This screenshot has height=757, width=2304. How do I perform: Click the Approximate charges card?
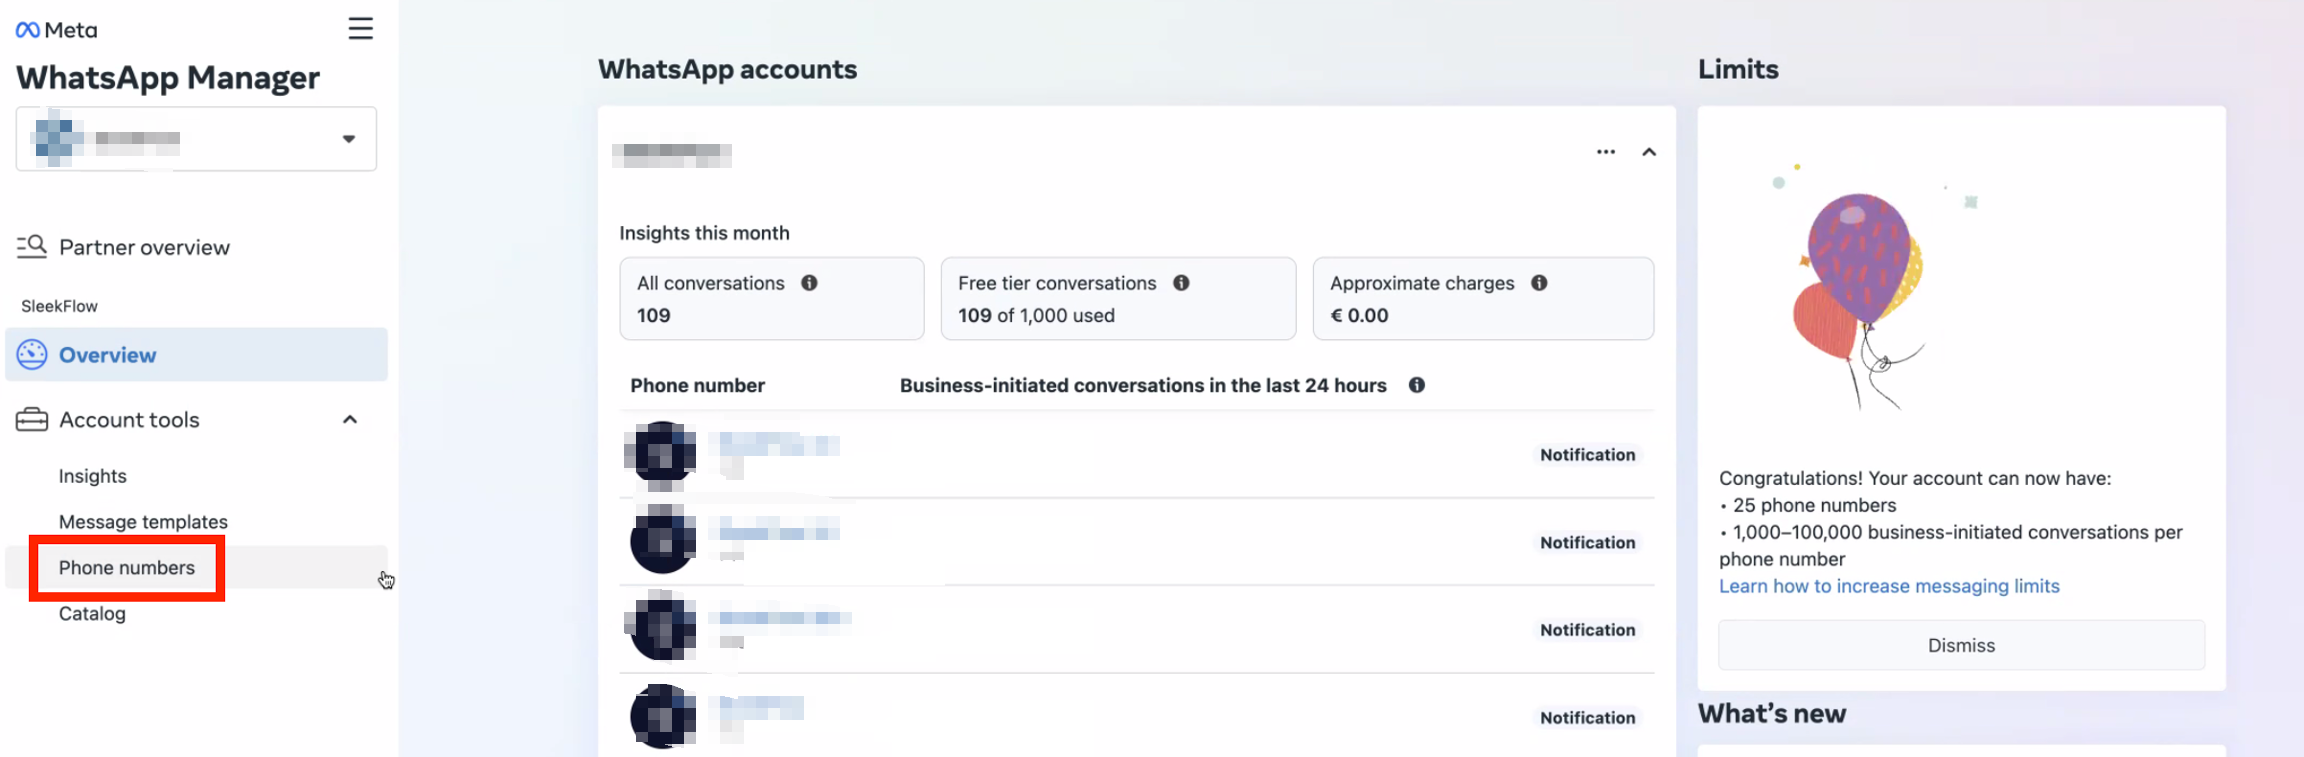point(1483,298)
